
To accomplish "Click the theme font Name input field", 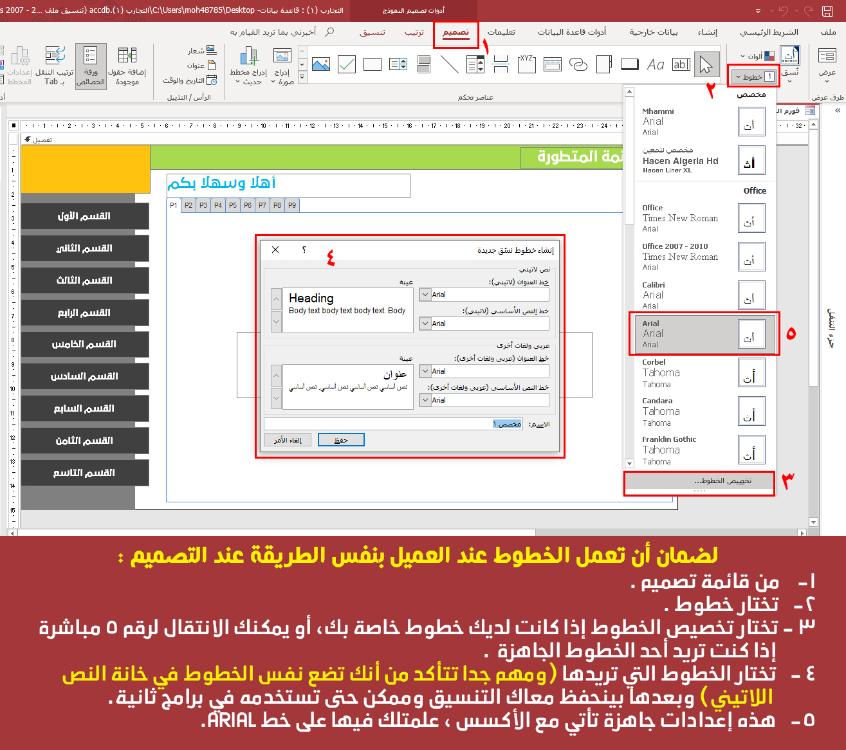I will coord(394,425).
